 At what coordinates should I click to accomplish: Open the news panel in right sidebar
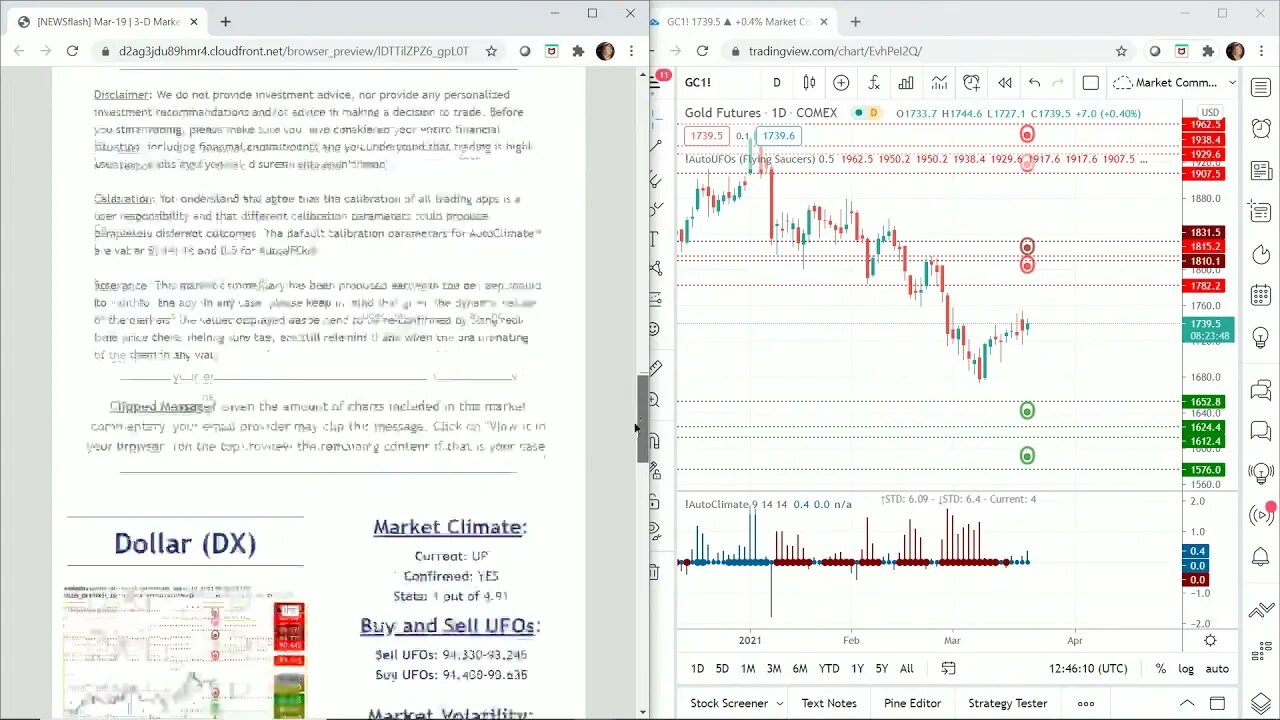point(1260,170)
